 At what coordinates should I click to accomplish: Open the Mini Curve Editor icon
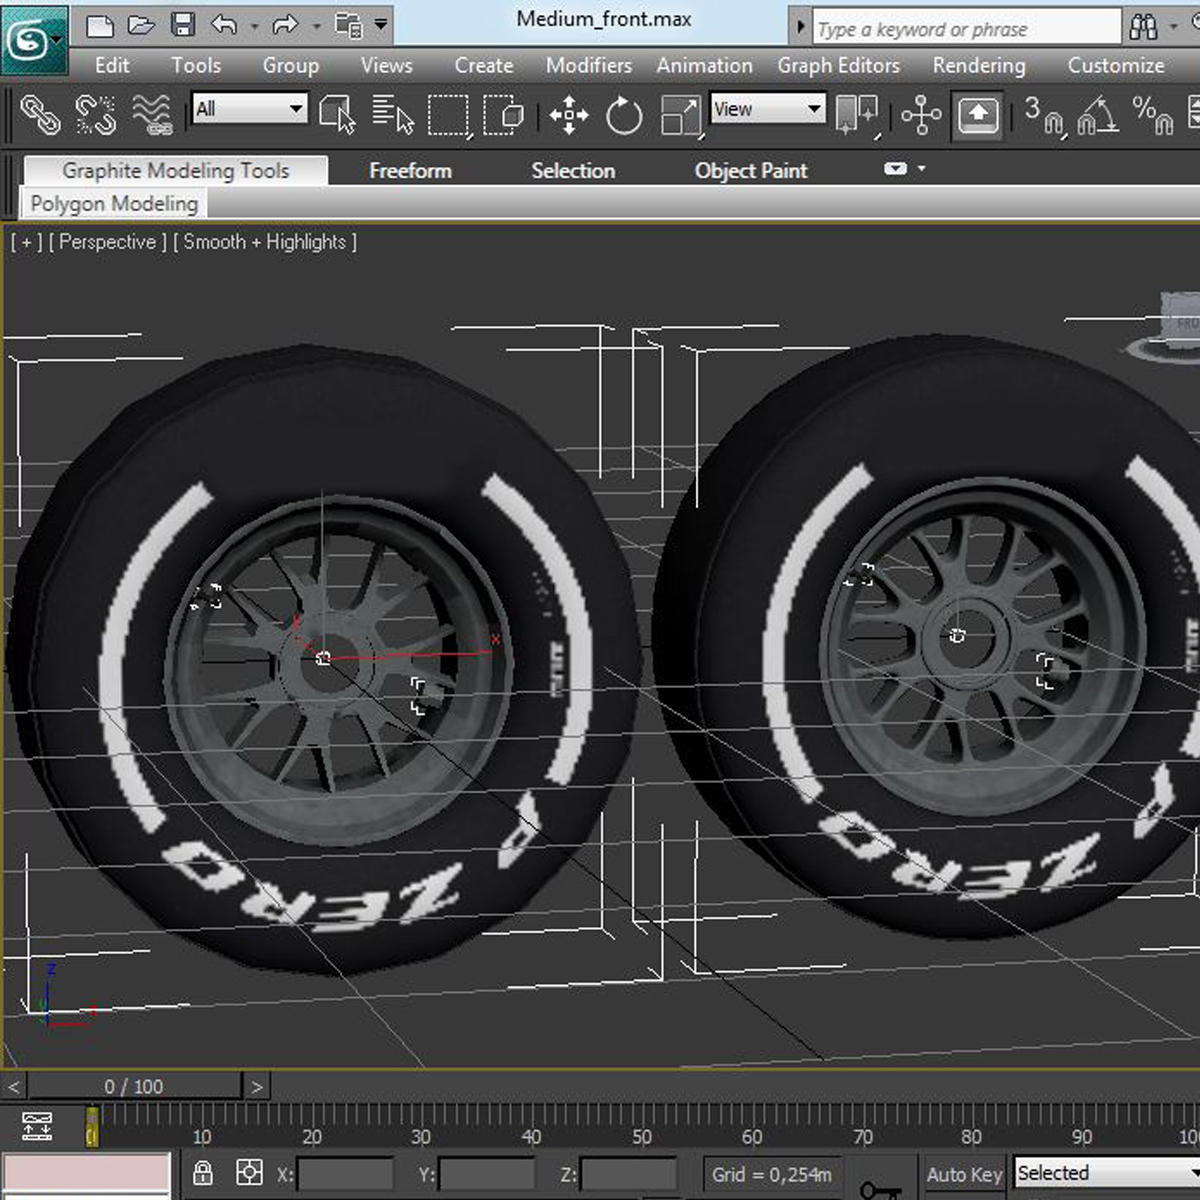(x=37, y=1126)
